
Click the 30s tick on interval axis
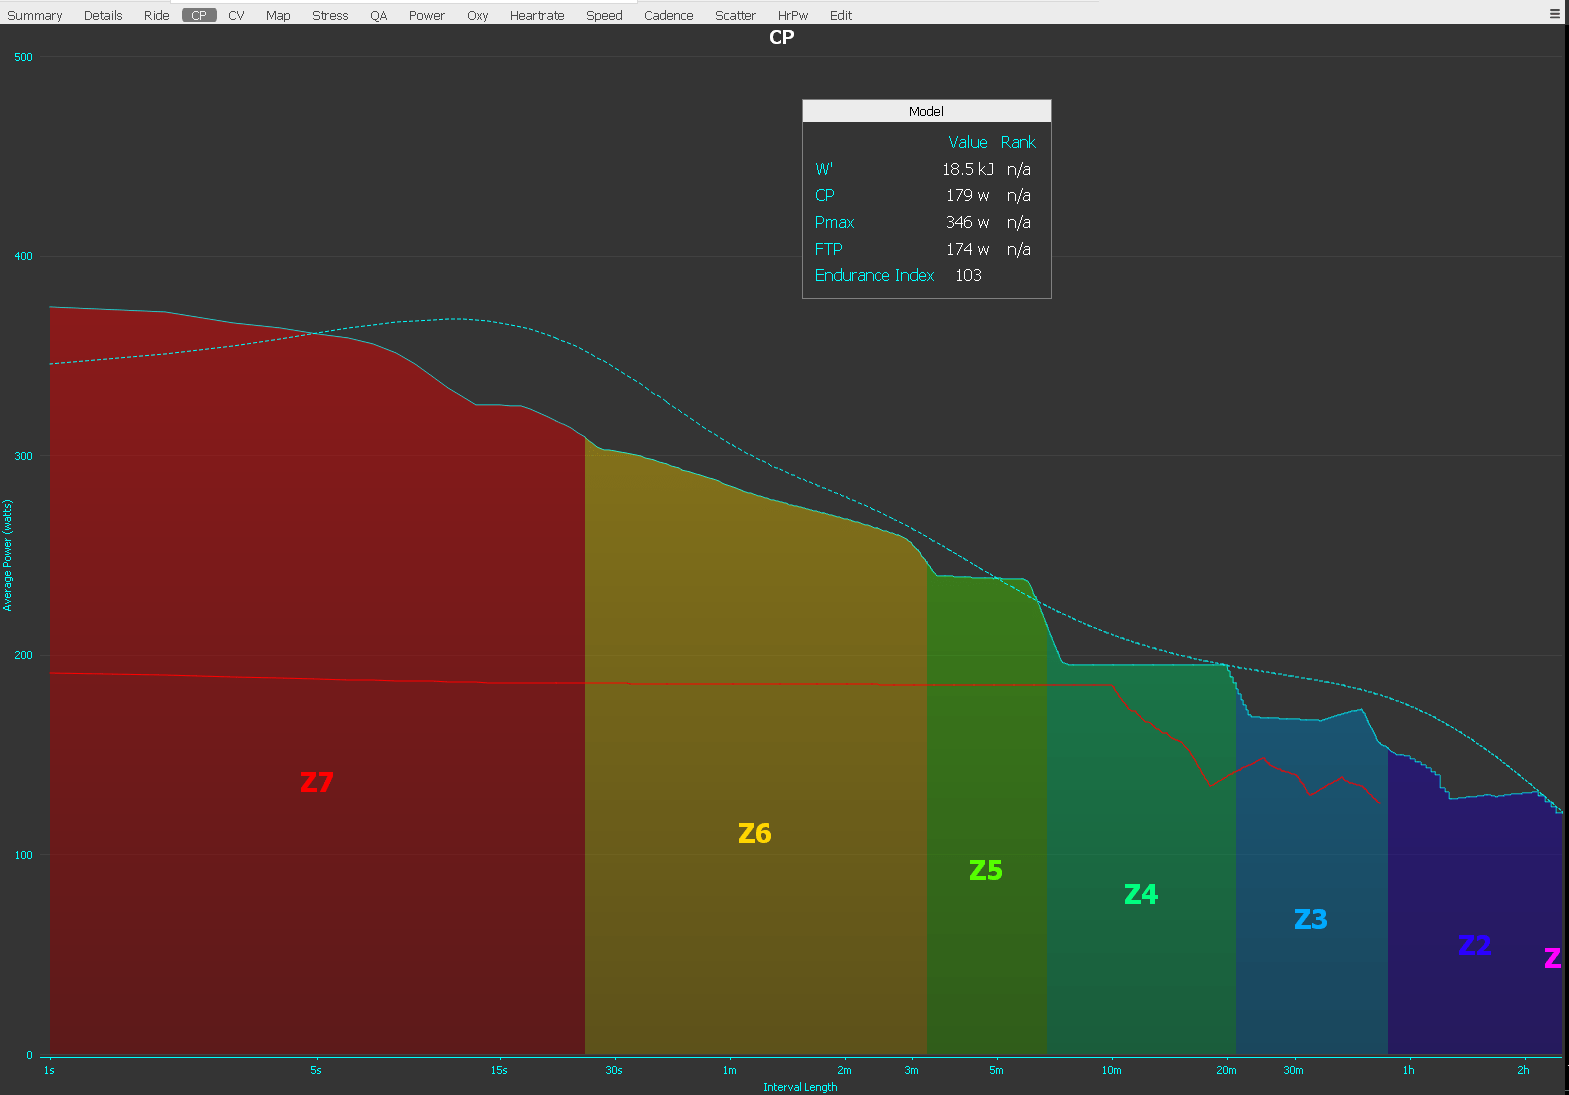tap(614, 1070)
